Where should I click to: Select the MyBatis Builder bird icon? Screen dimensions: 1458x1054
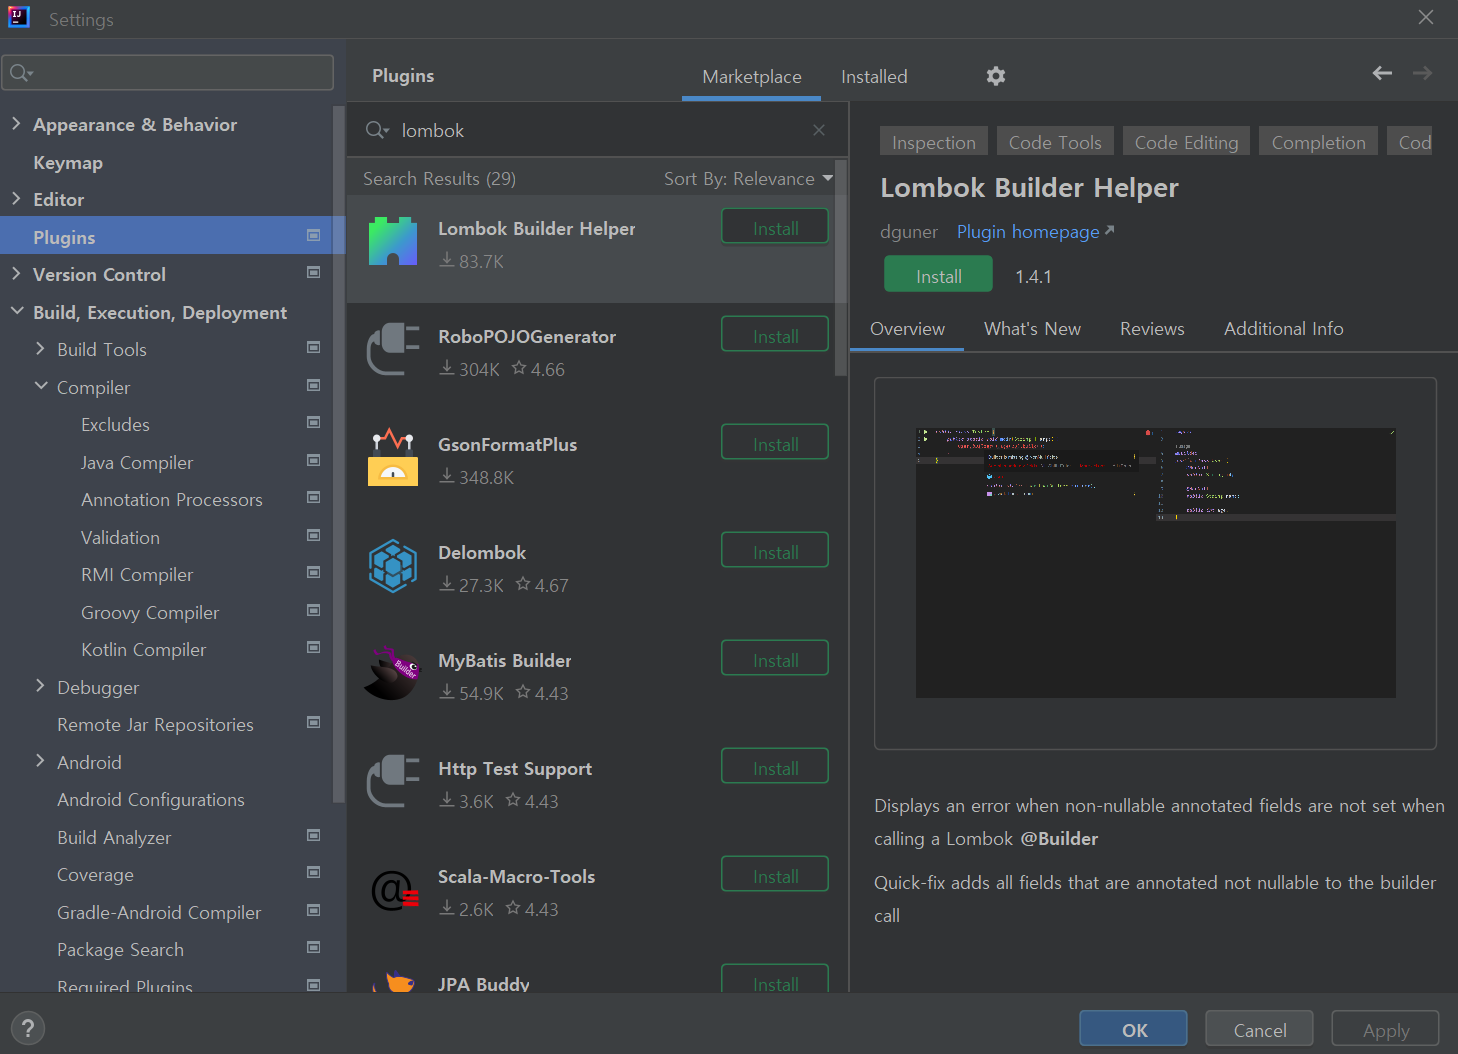click(x=393, y=673)
